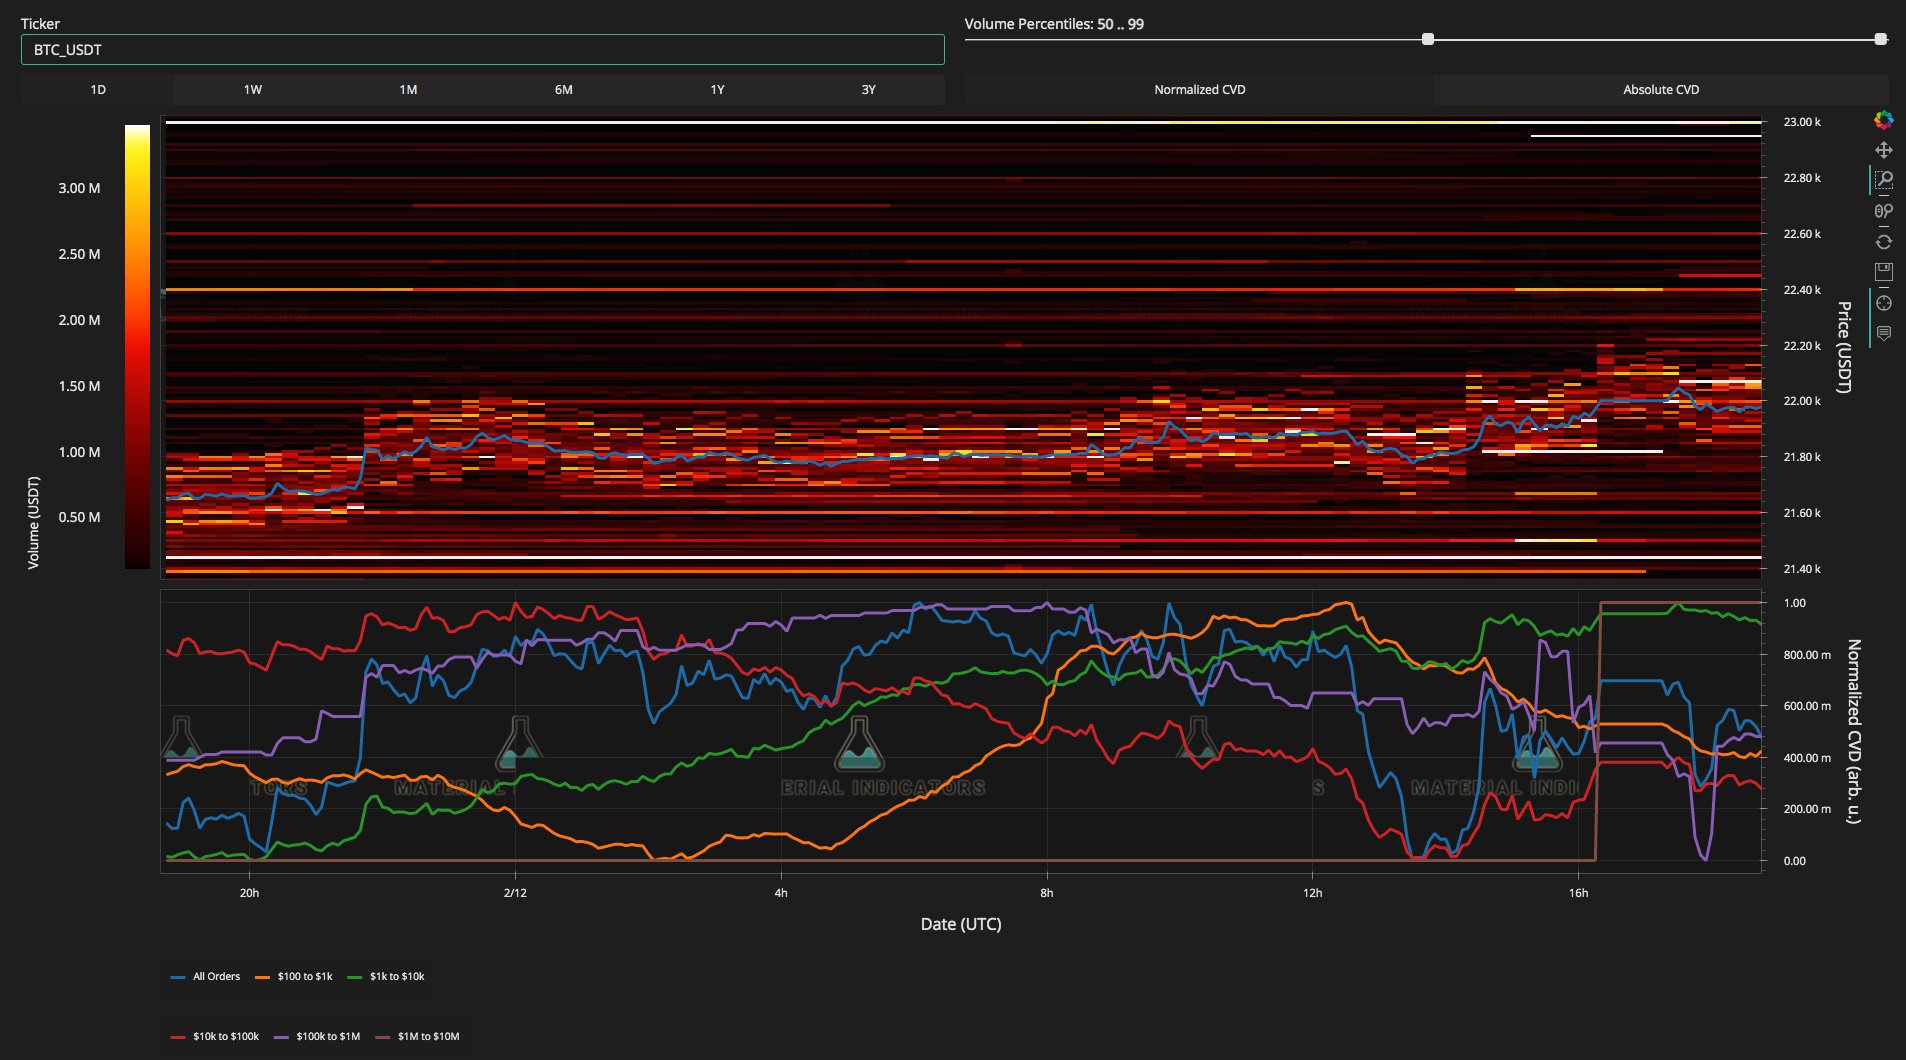Select the Wheel Zoom tool
This screenshot has height=1060, width=1906.
[x=1883, y=211]
